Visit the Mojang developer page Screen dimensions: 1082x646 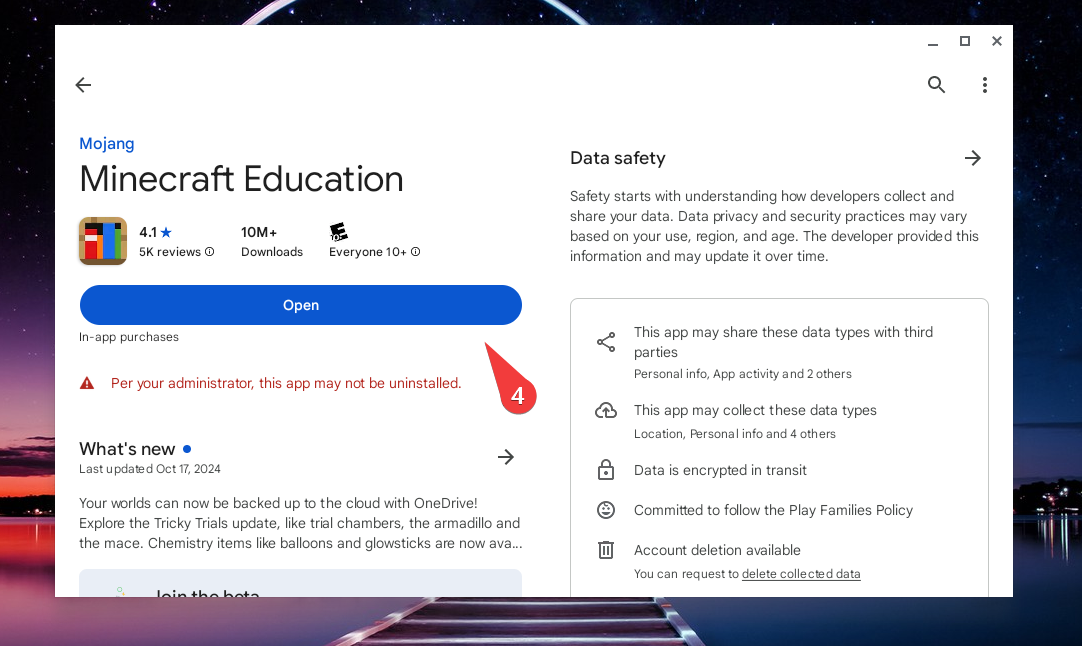click(106, 143)
